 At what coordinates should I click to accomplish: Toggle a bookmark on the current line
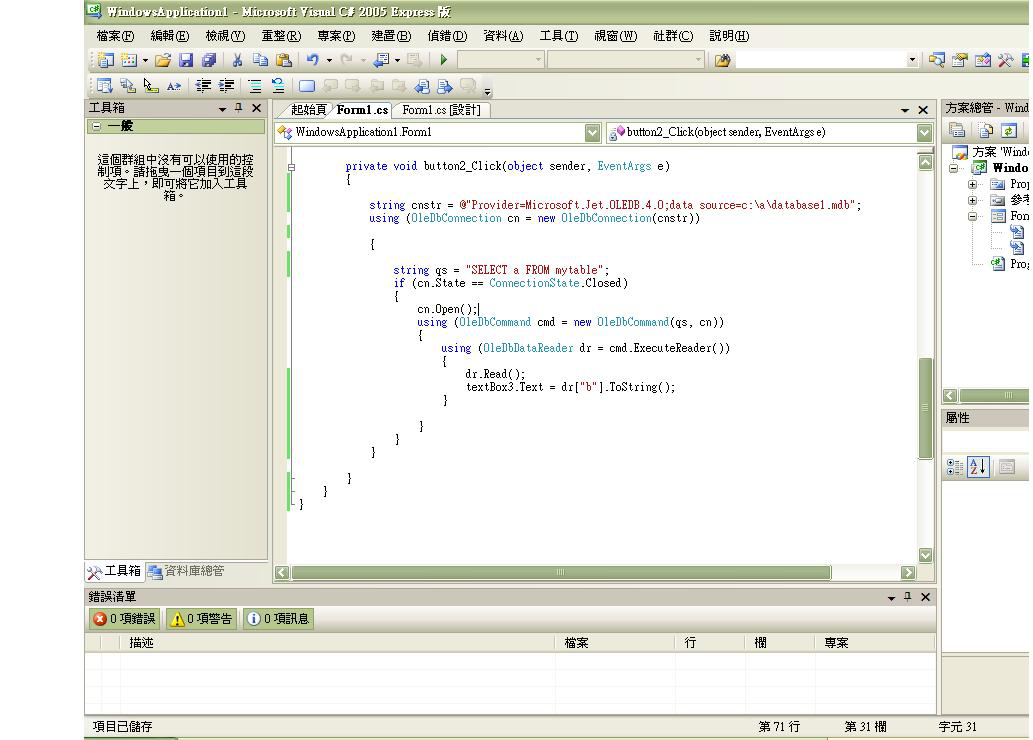pyautogui.click(x=306, y=86)
